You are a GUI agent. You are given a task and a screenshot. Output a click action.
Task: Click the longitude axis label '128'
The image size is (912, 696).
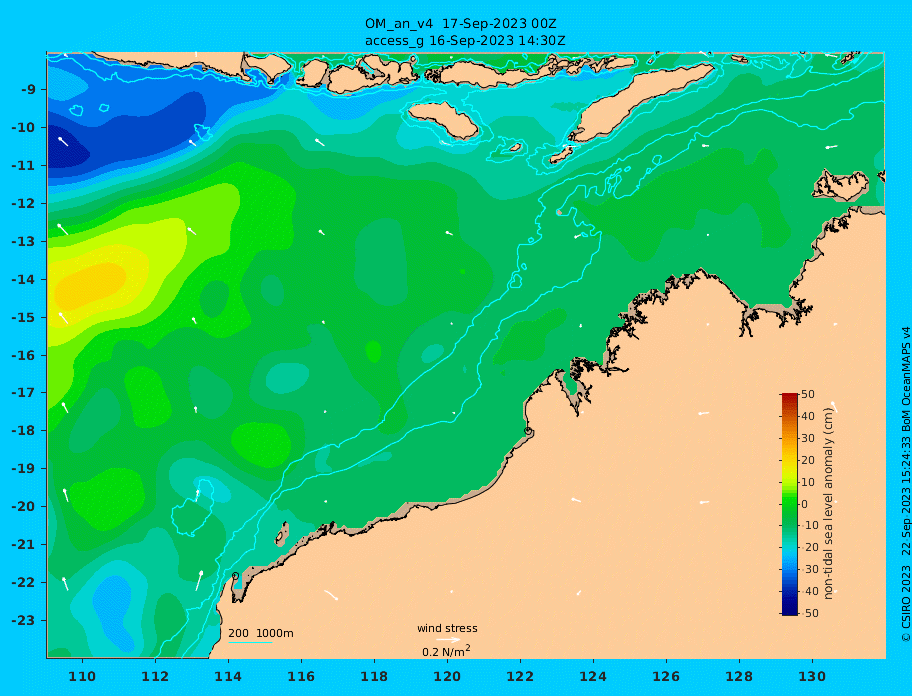(739, 676)
